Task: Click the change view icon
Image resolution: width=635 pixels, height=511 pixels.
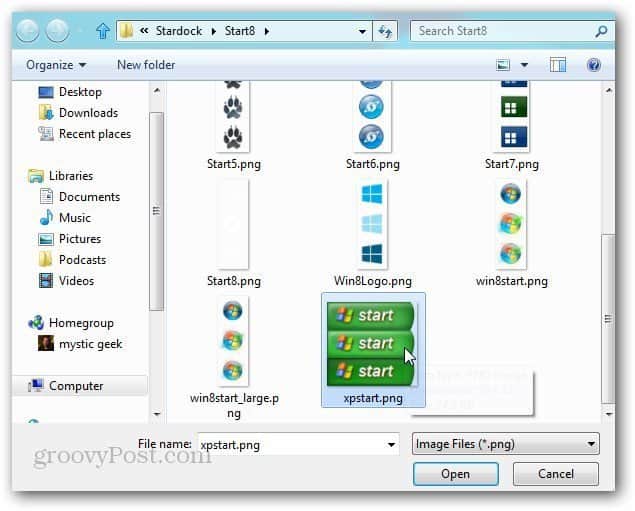Action: tap(503, 65)
